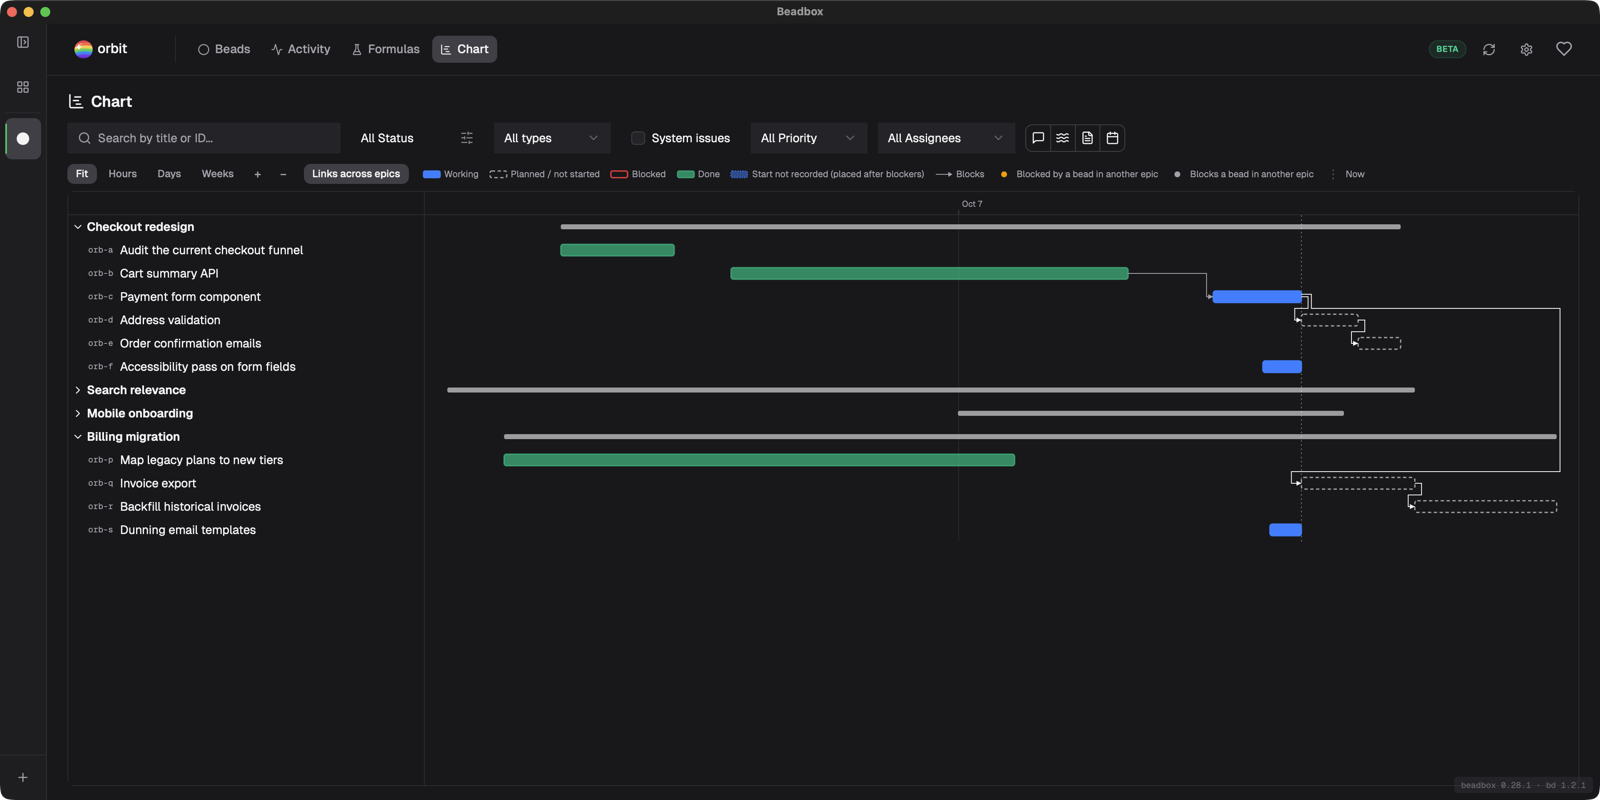Open the All Priority dropdown

809,138
